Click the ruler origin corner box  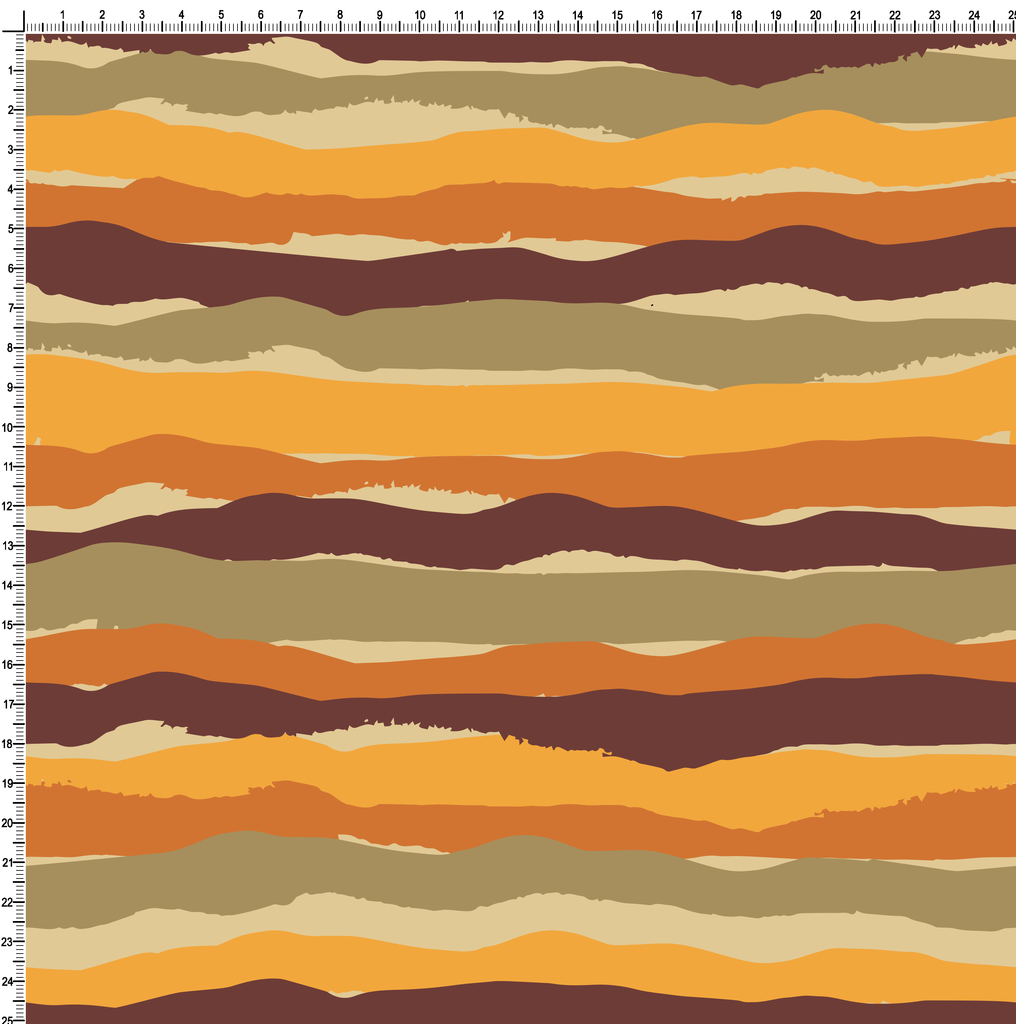[12, 20]
